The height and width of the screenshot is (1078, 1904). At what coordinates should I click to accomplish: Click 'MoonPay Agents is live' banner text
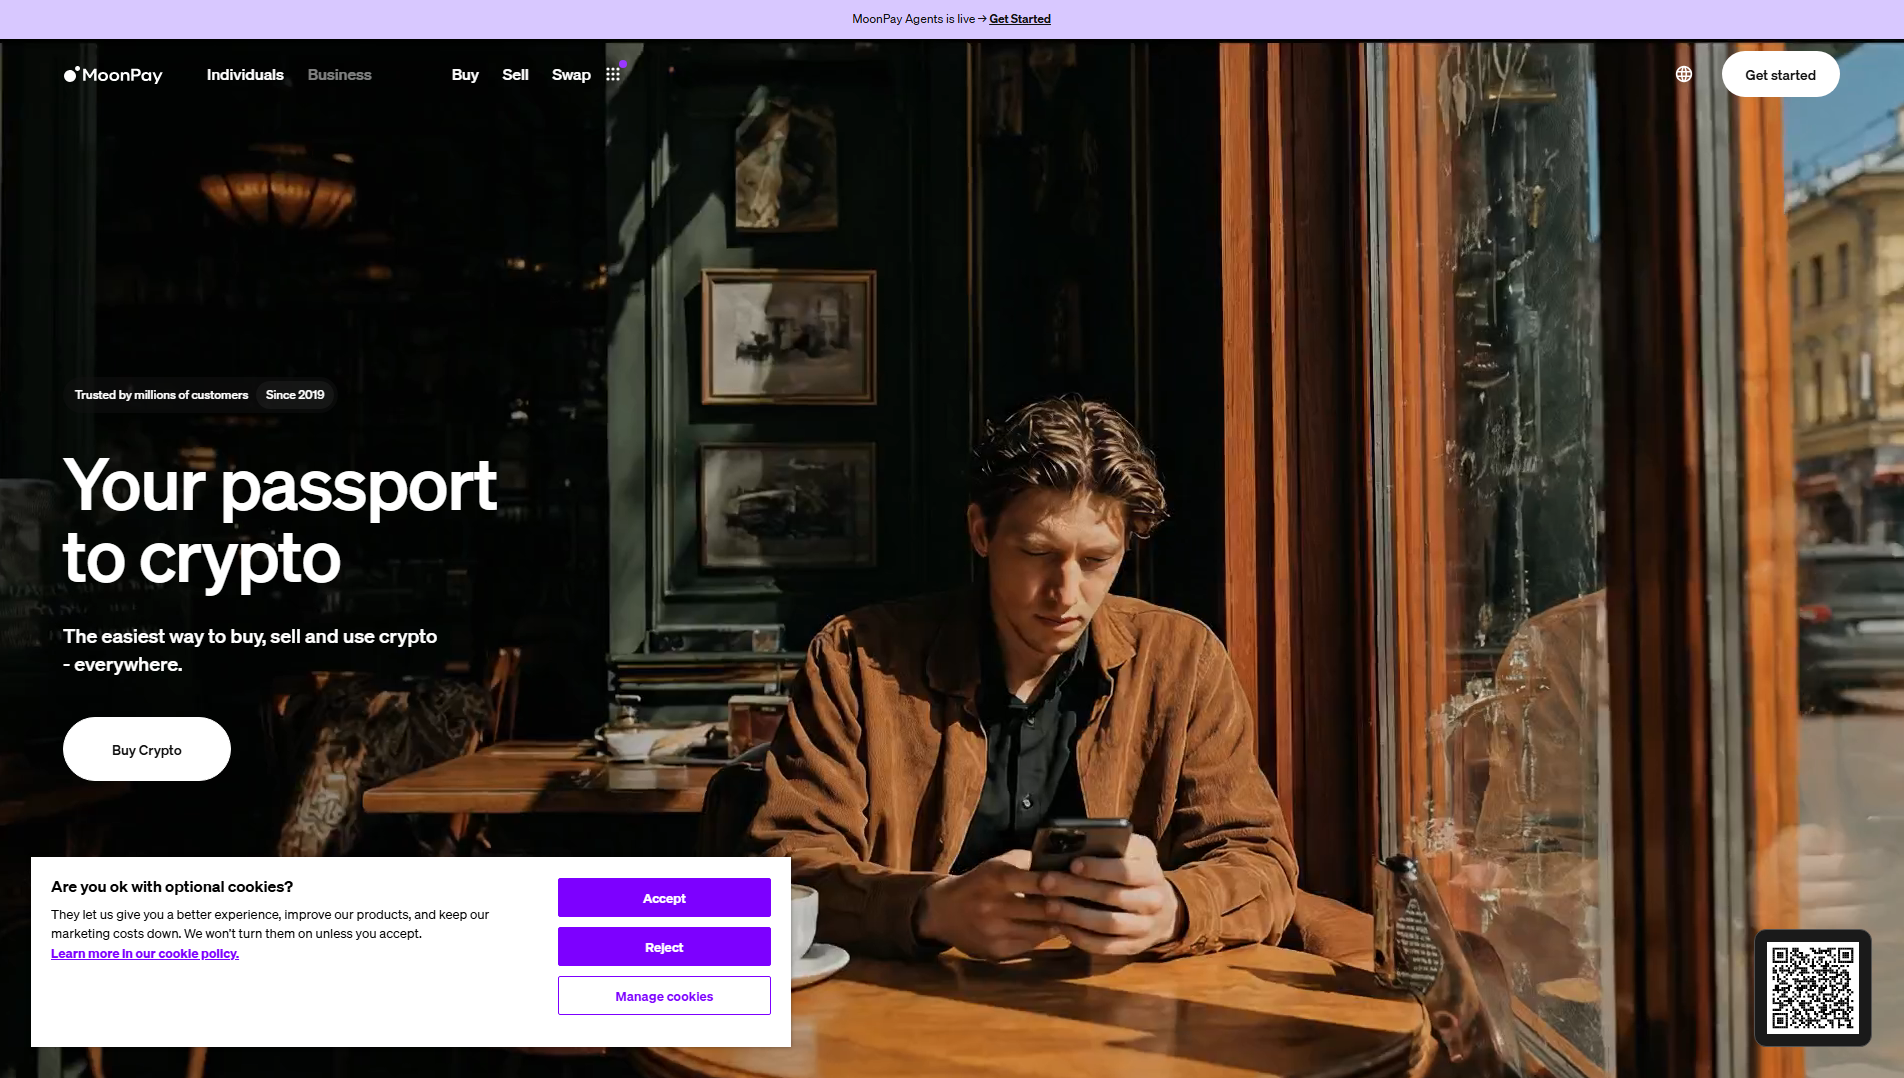913,19
